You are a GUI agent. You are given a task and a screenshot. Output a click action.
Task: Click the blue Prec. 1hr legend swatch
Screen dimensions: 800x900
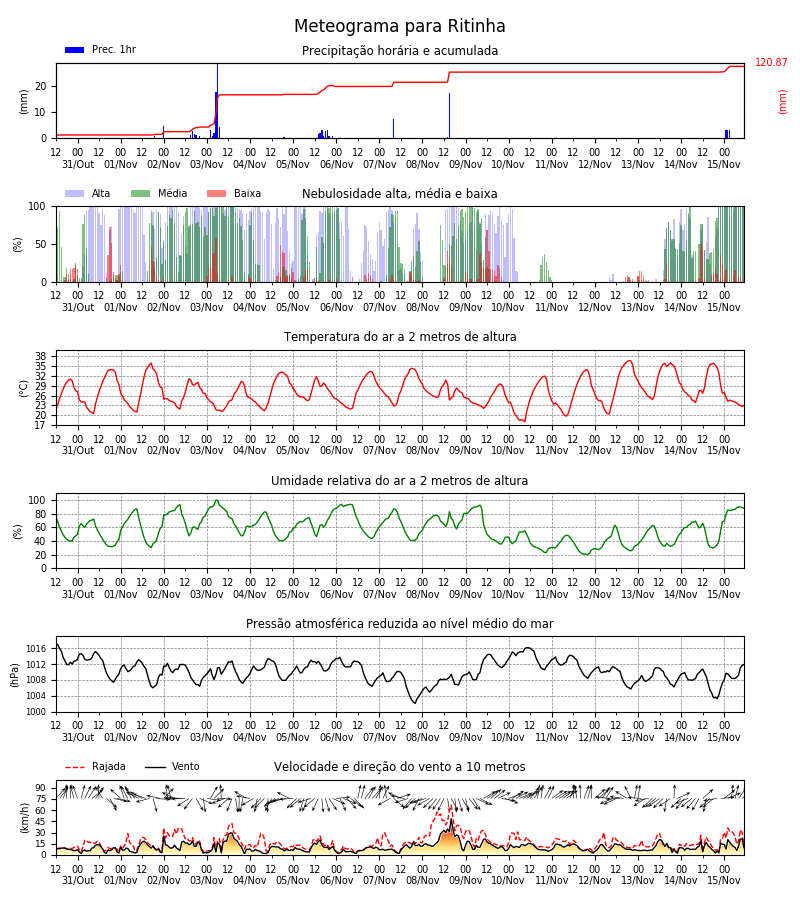[75, 50]
